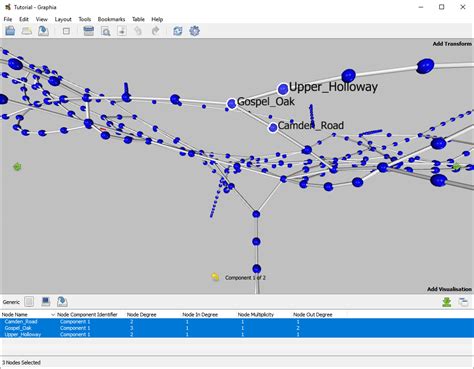474x369 pixels.
Task: Select the Upper_Holloway node in graph
Action: [283, 89]
